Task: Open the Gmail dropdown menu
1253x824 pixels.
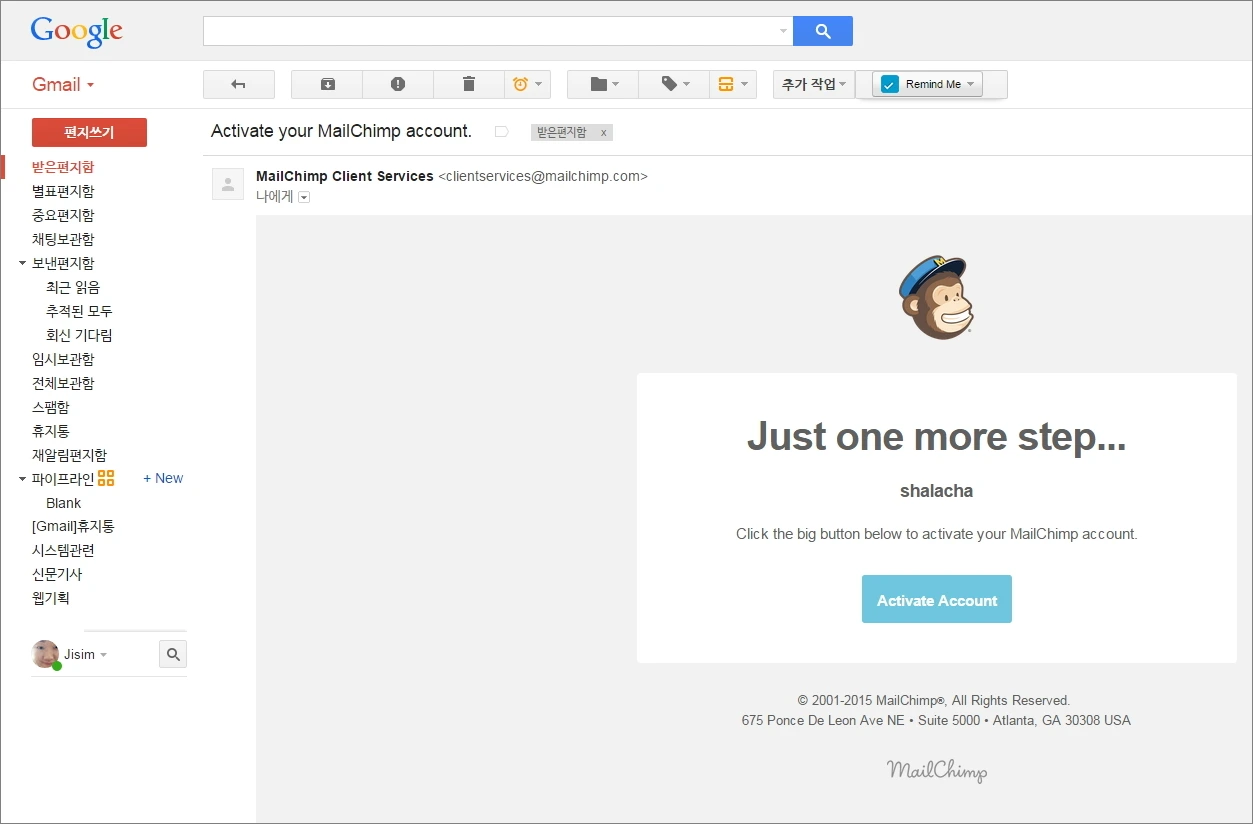Action: click(64, 85)
